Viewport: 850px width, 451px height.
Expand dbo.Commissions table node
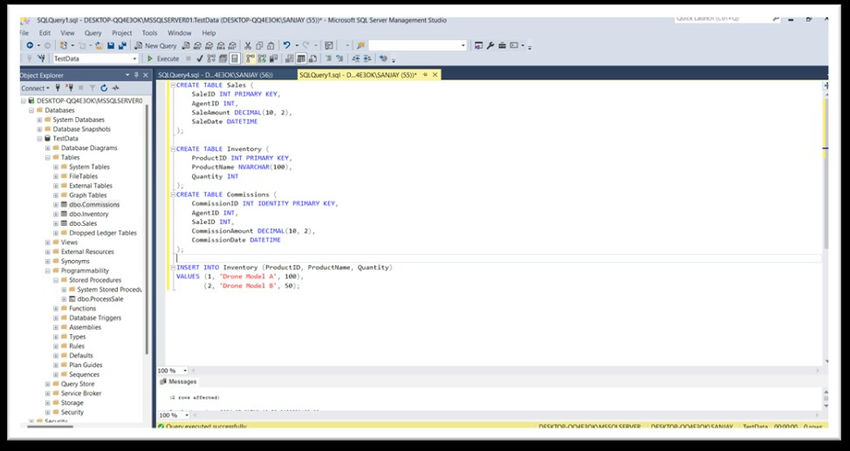[56, 205]
